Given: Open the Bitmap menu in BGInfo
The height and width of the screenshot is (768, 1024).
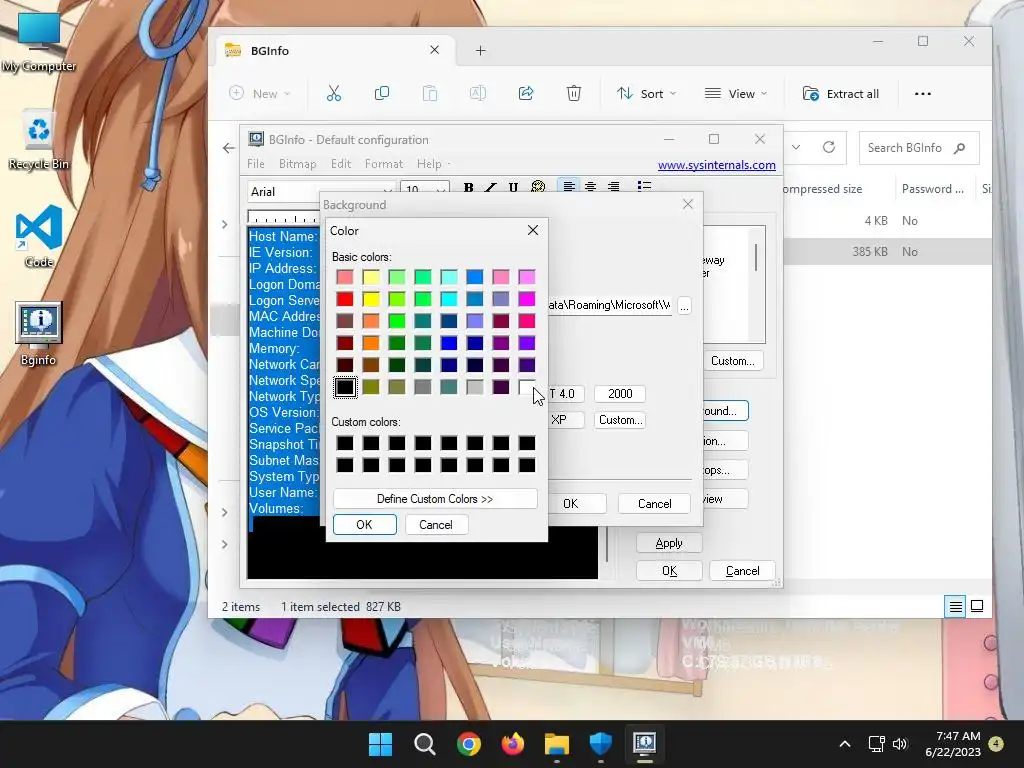Looking at the screenshot, I should 297,164.
